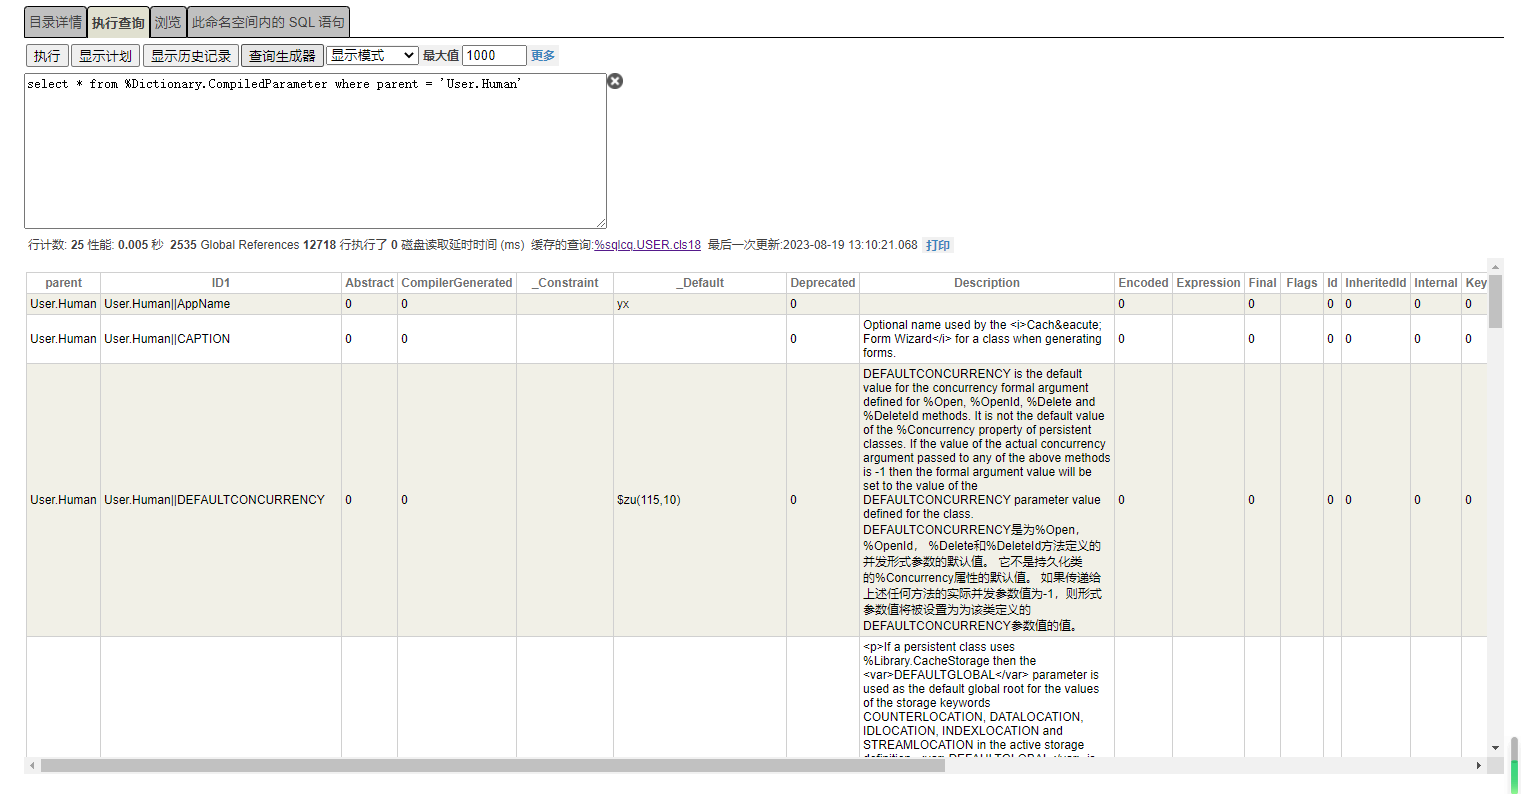Viewport: 1521px width, 794px height.
Task: Run the query with 执行 button
Action: pyautogui.click(x=47, y=56)
